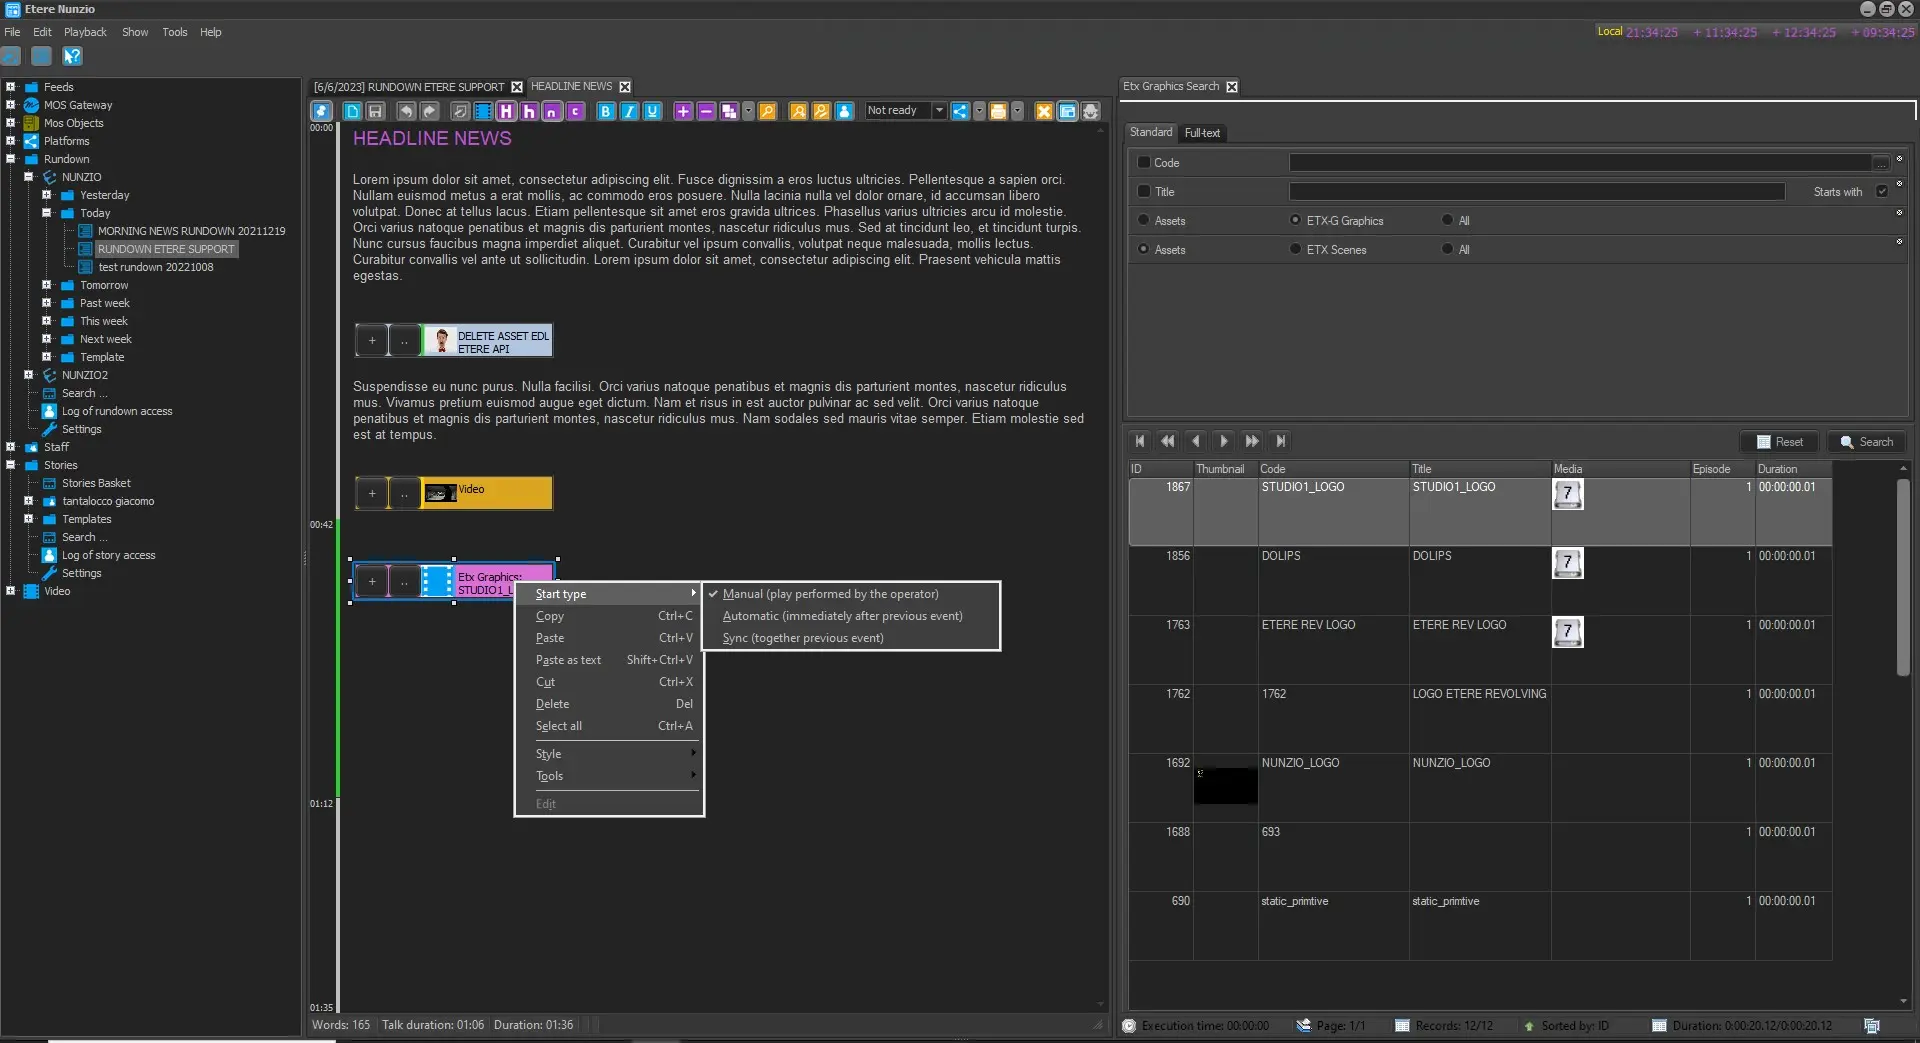This screenshot has width=1920, height=1043.
Task: Click the blue filmstrip video icon
Action: 483,111
